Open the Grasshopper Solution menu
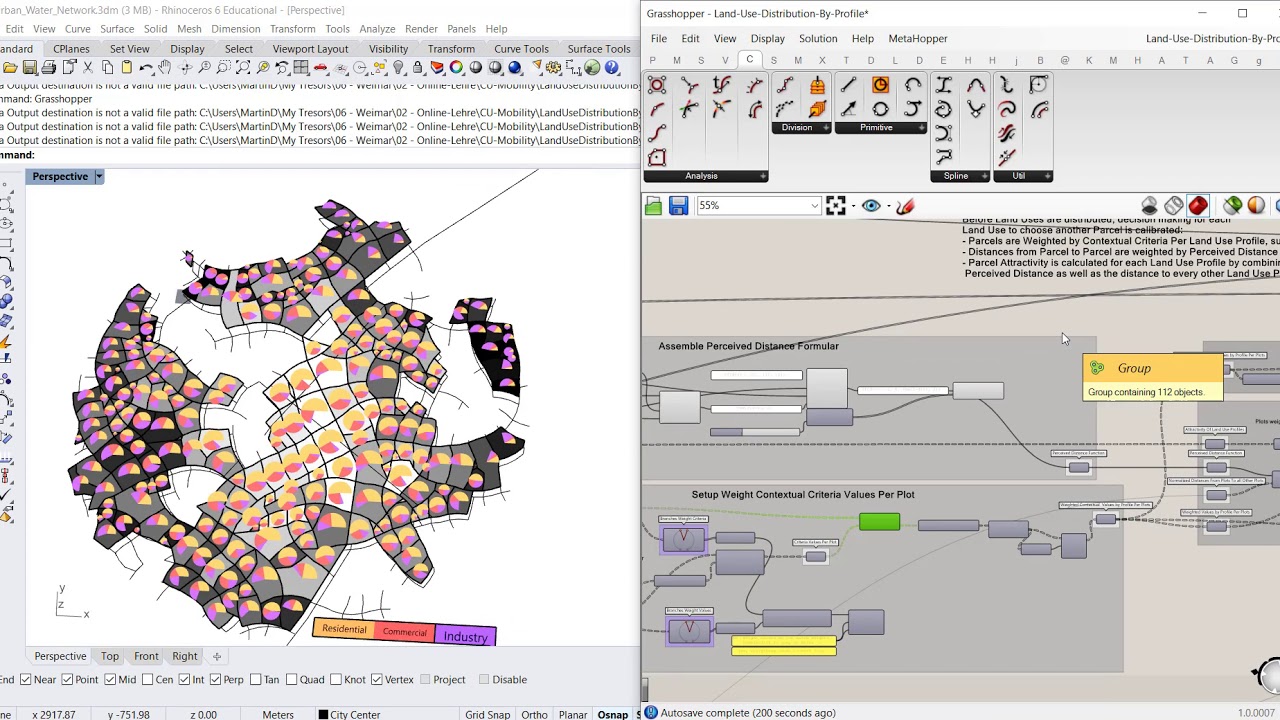The width and height of the screenshot is (1280, 720). 817,39
